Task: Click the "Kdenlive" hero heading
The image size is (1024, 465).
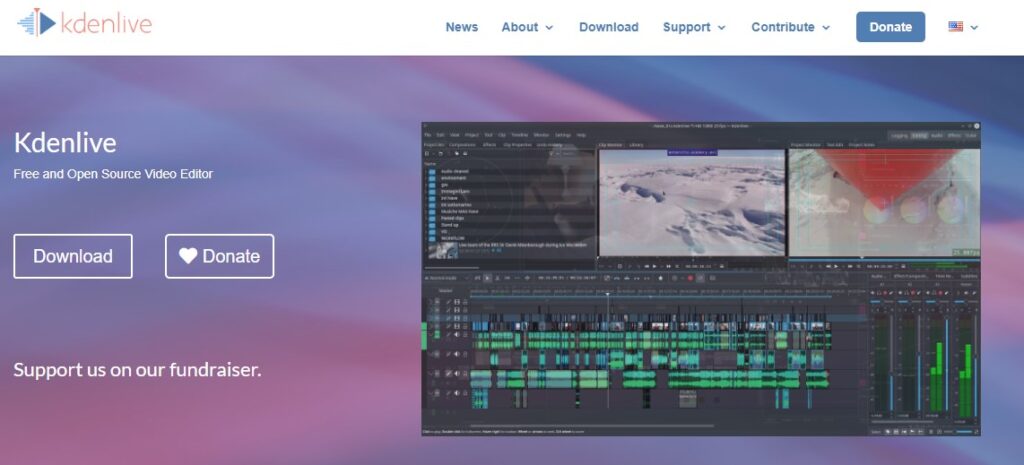Action: [x=65, y=143]
